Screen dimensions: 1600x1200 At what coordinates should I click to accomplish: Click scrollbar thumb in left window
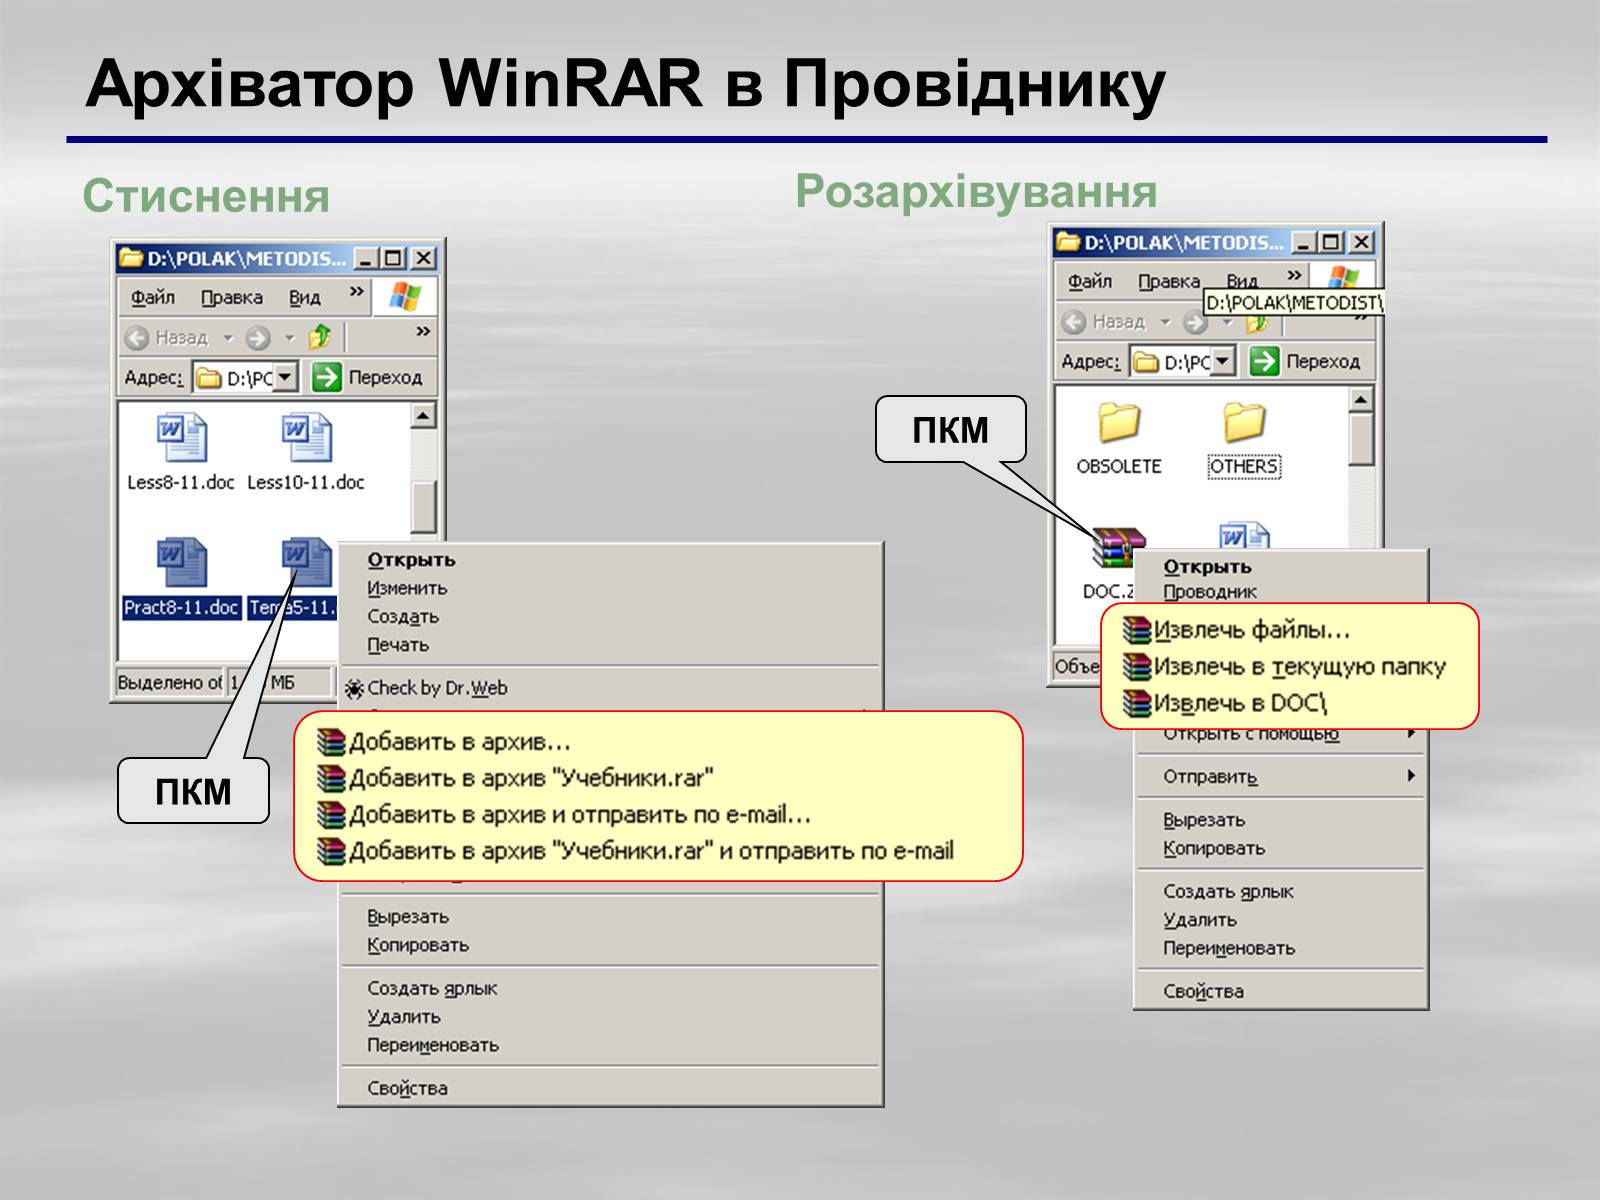click(x=423, y=505)
